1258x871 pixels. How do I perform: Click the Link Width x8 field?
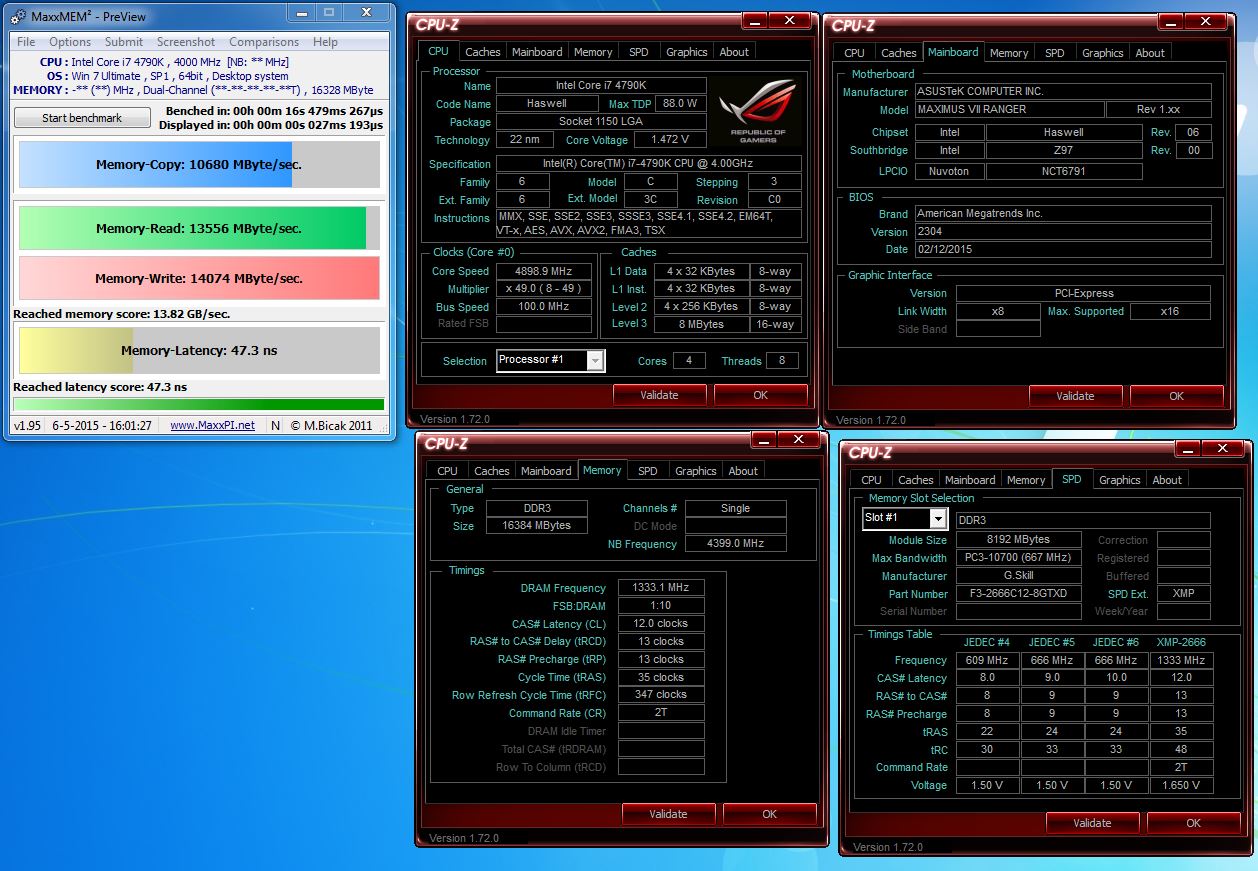click(998, 311)
